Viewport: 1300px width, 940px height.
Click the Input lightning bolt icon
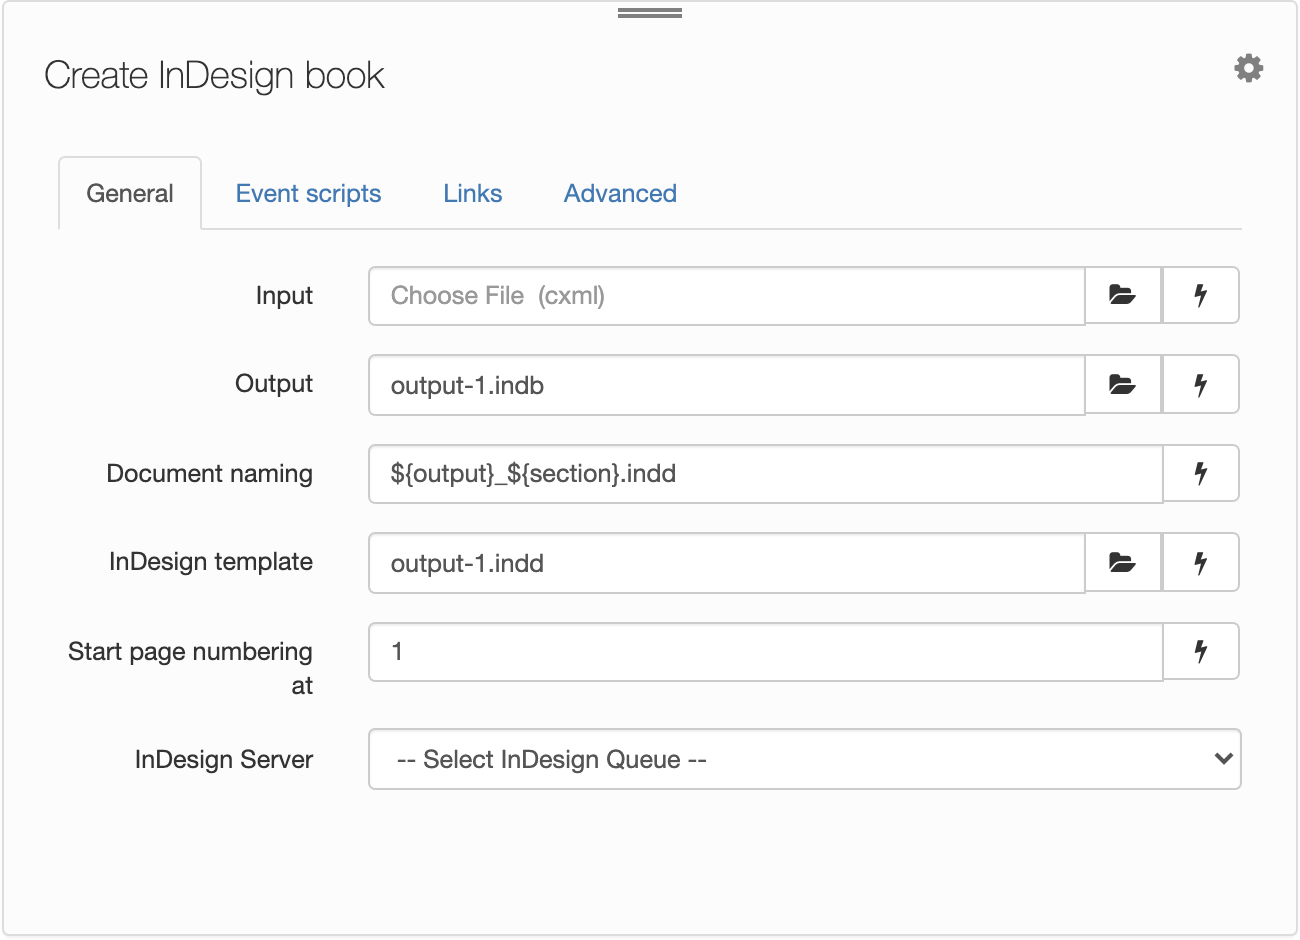(1201, 295)
